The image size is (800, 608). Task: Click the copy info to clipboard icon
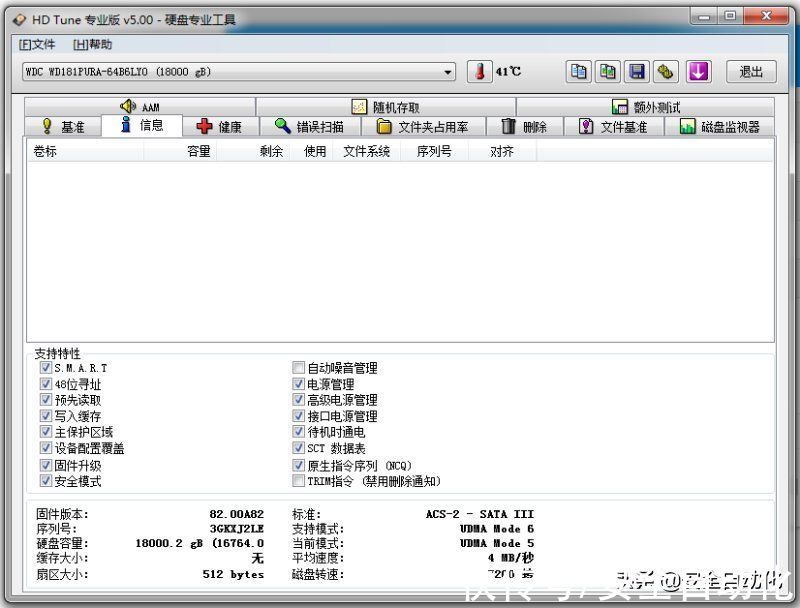(x=579, y=71)
